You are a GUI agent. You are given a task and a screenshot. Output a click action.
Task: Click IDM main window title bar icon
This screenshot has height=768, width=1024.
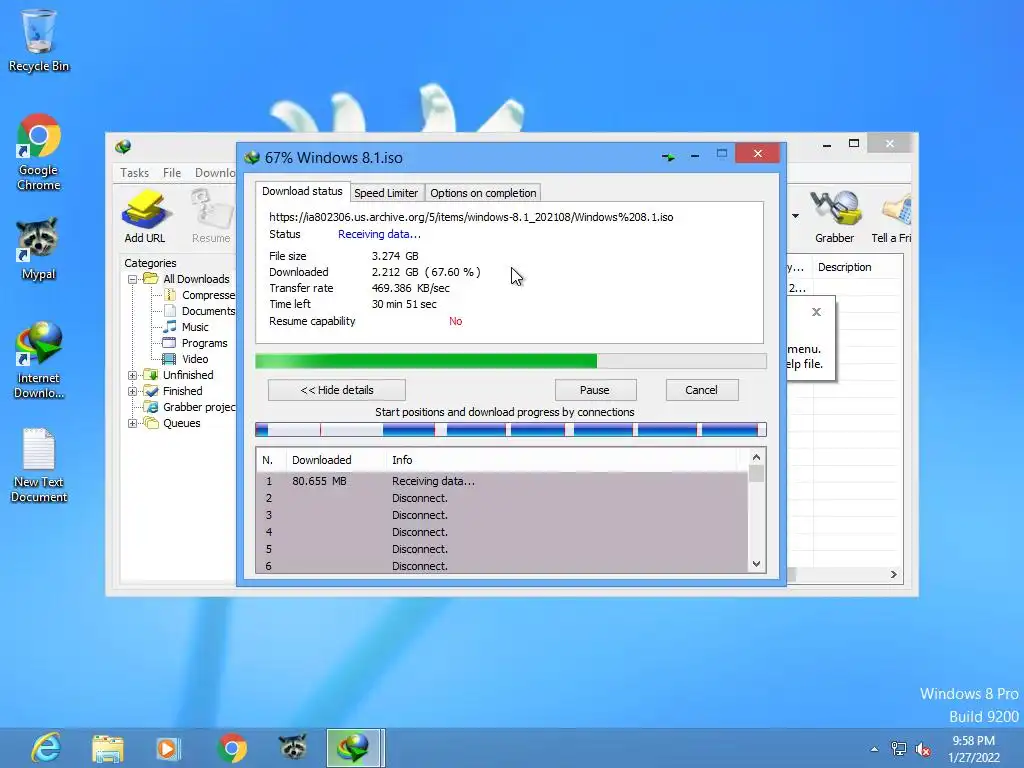(x=123, y=146)
